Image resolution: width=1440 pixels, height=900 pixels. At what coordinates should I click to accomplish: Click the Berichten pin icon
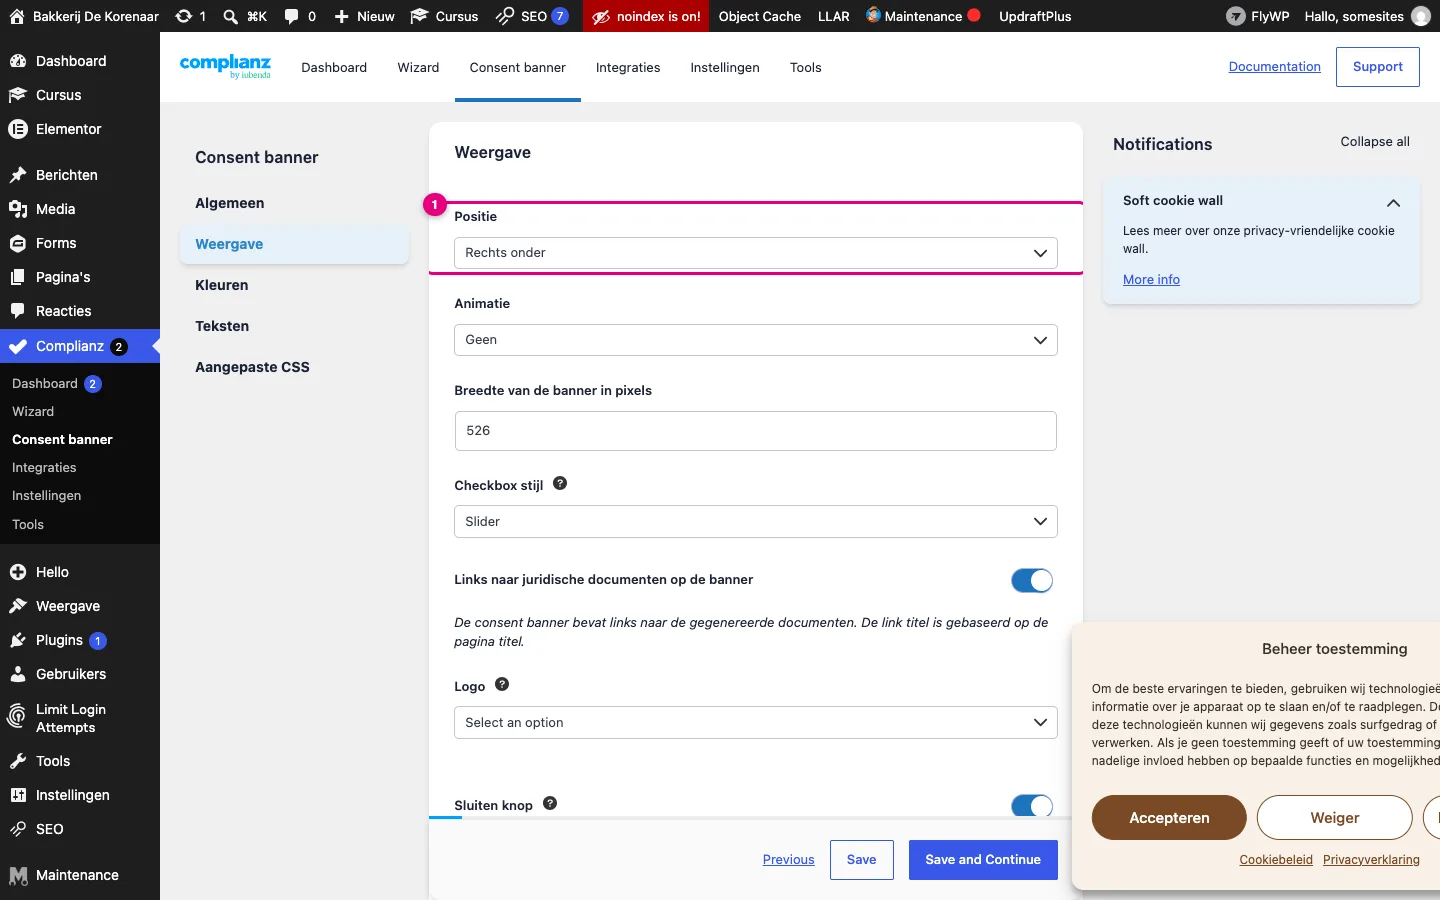pyautogui.click(x=17, y=175)
